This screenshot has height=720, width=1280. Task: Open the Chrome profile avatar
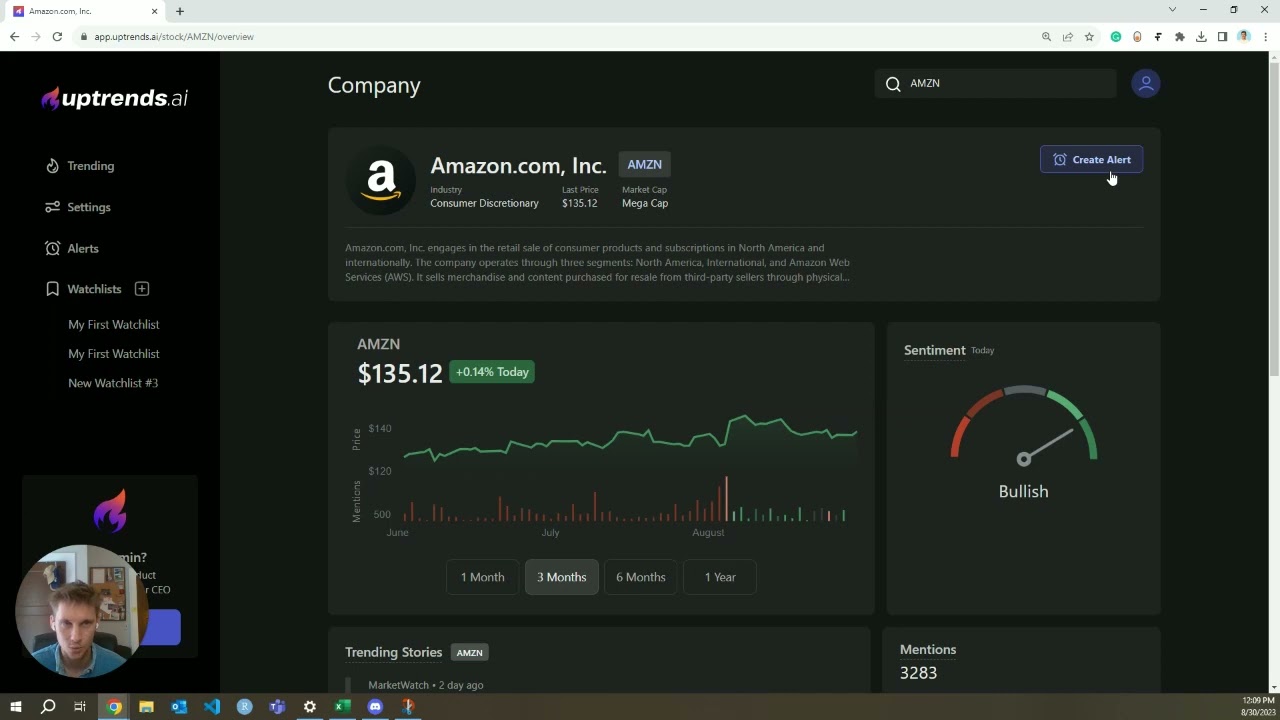1243,37
